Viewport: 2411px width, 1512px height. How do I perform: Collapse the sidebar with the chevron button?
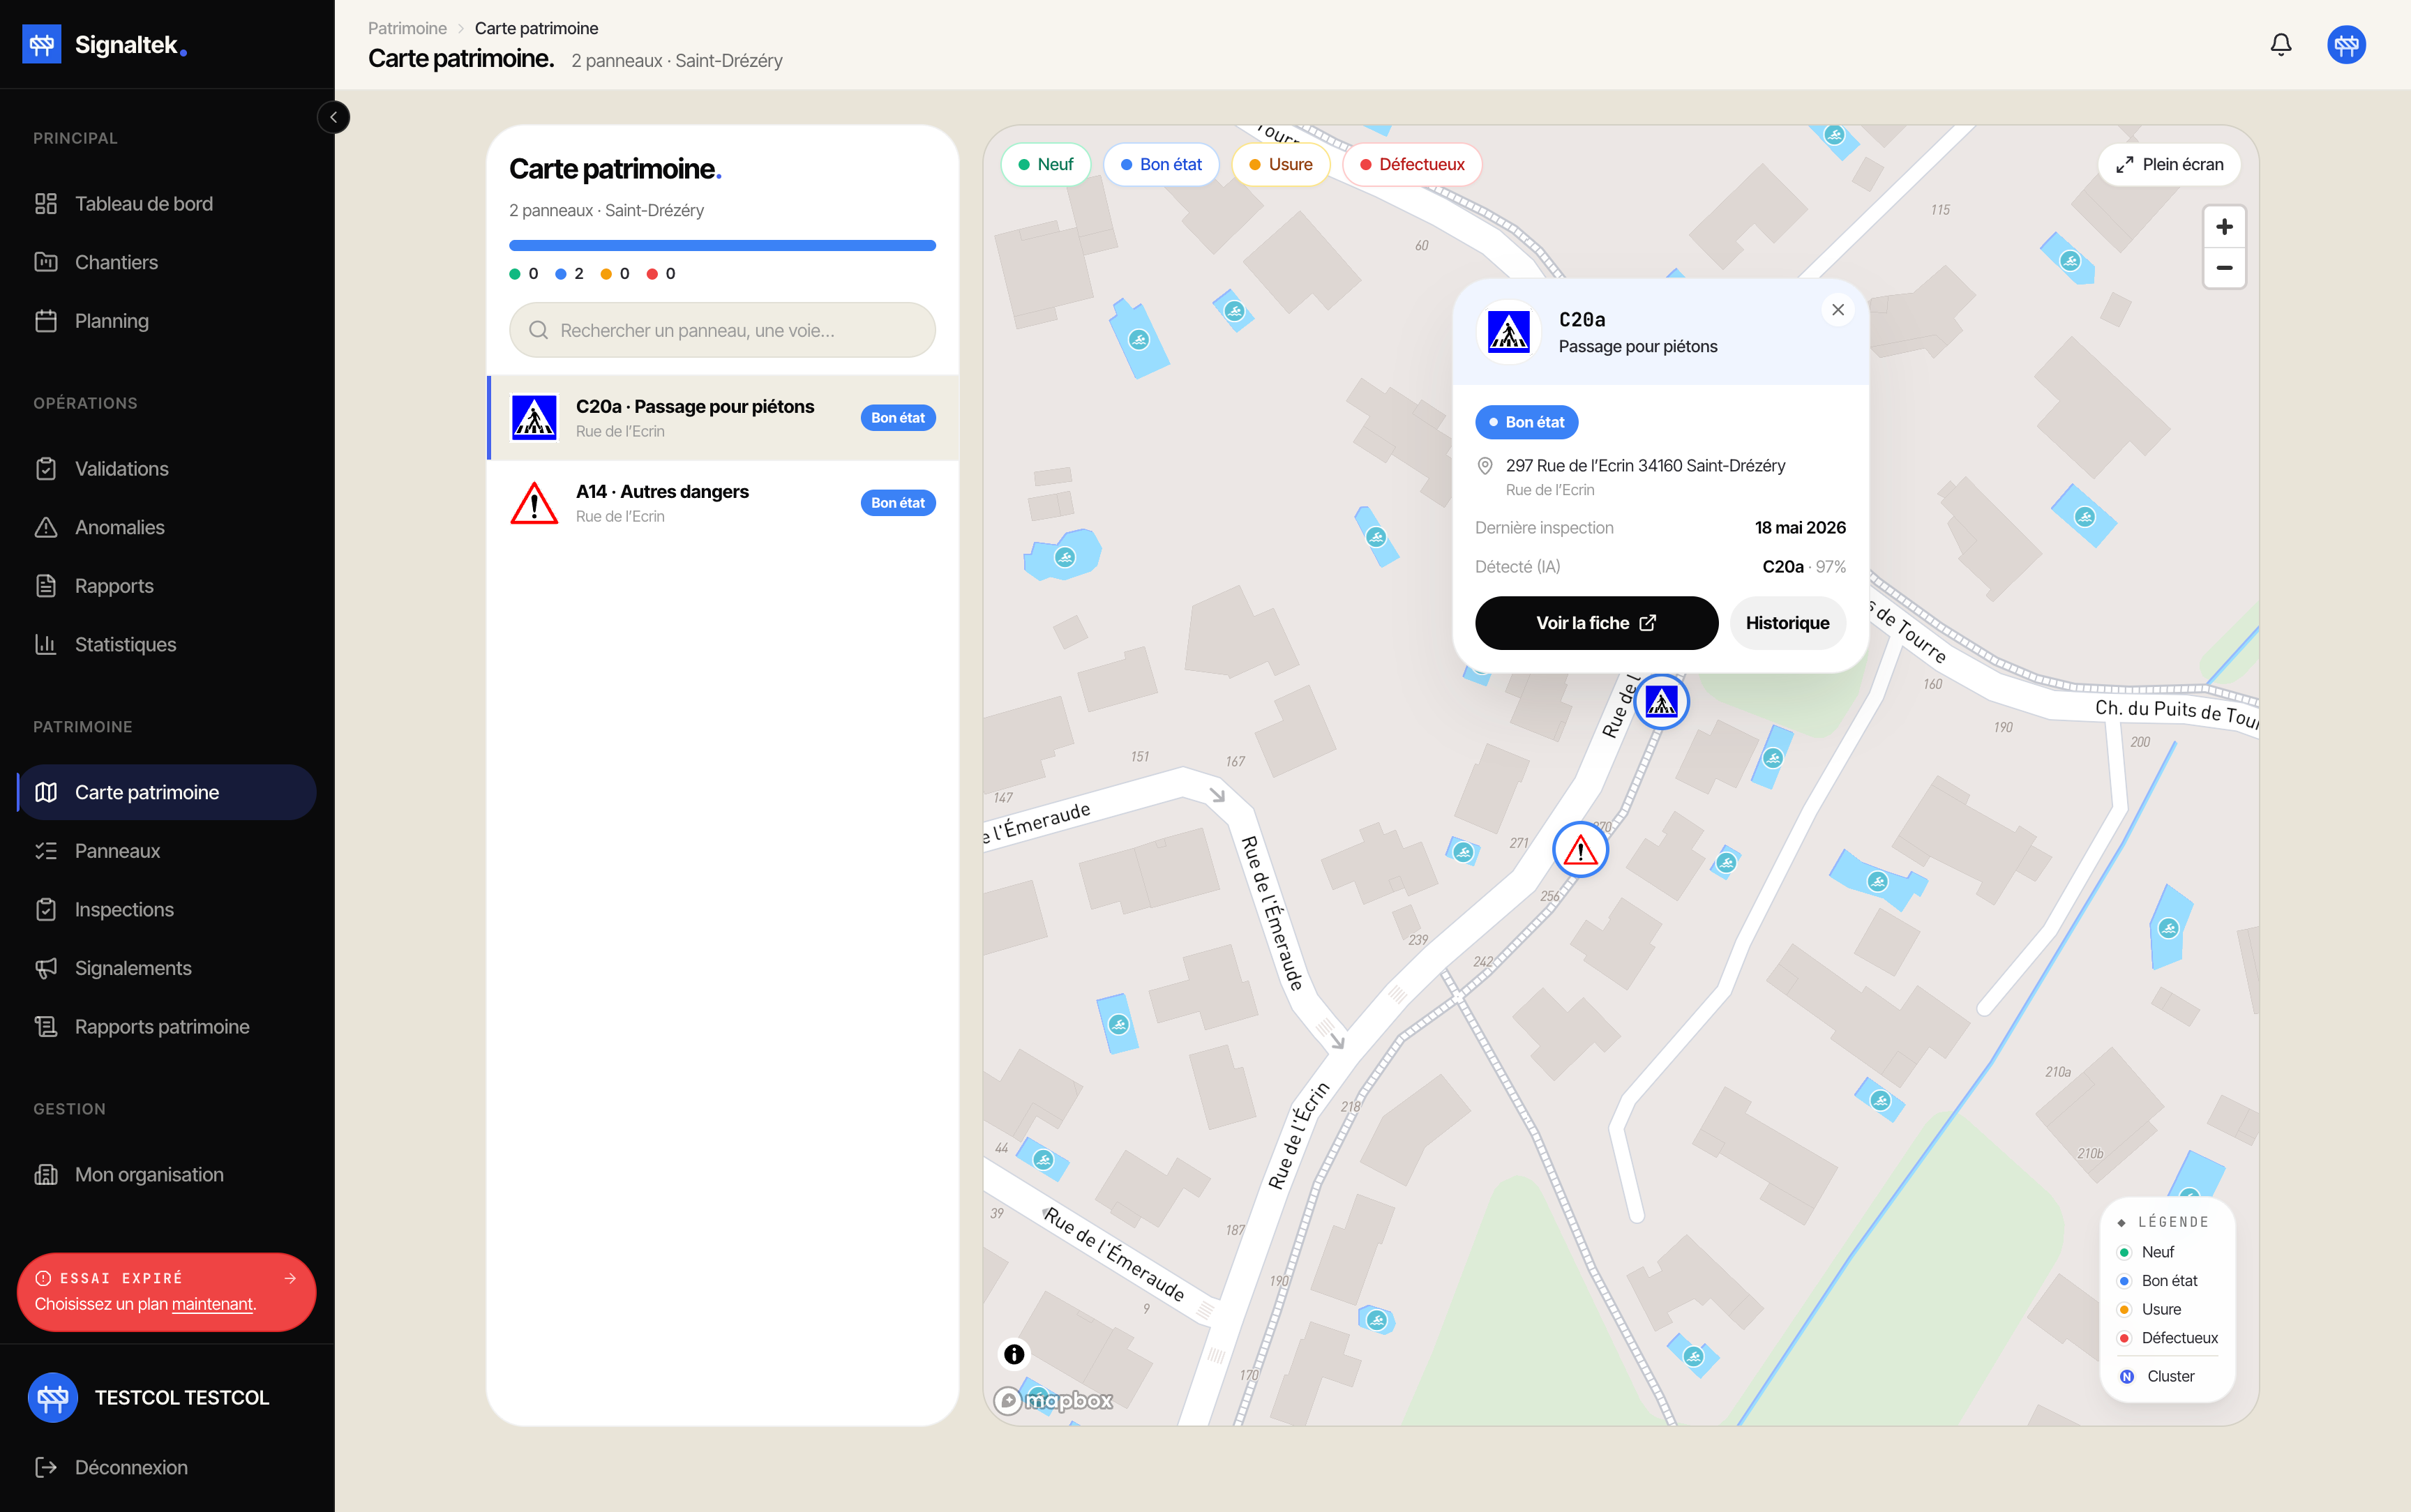click(334, 118)
